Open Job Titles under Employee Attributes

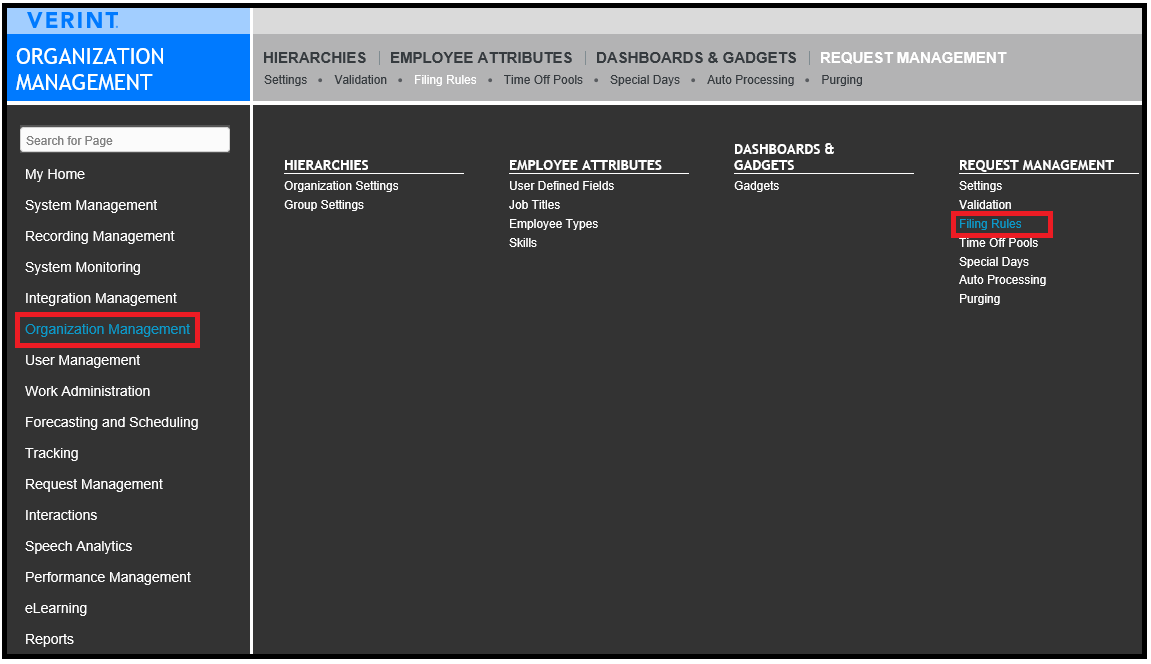534,205
